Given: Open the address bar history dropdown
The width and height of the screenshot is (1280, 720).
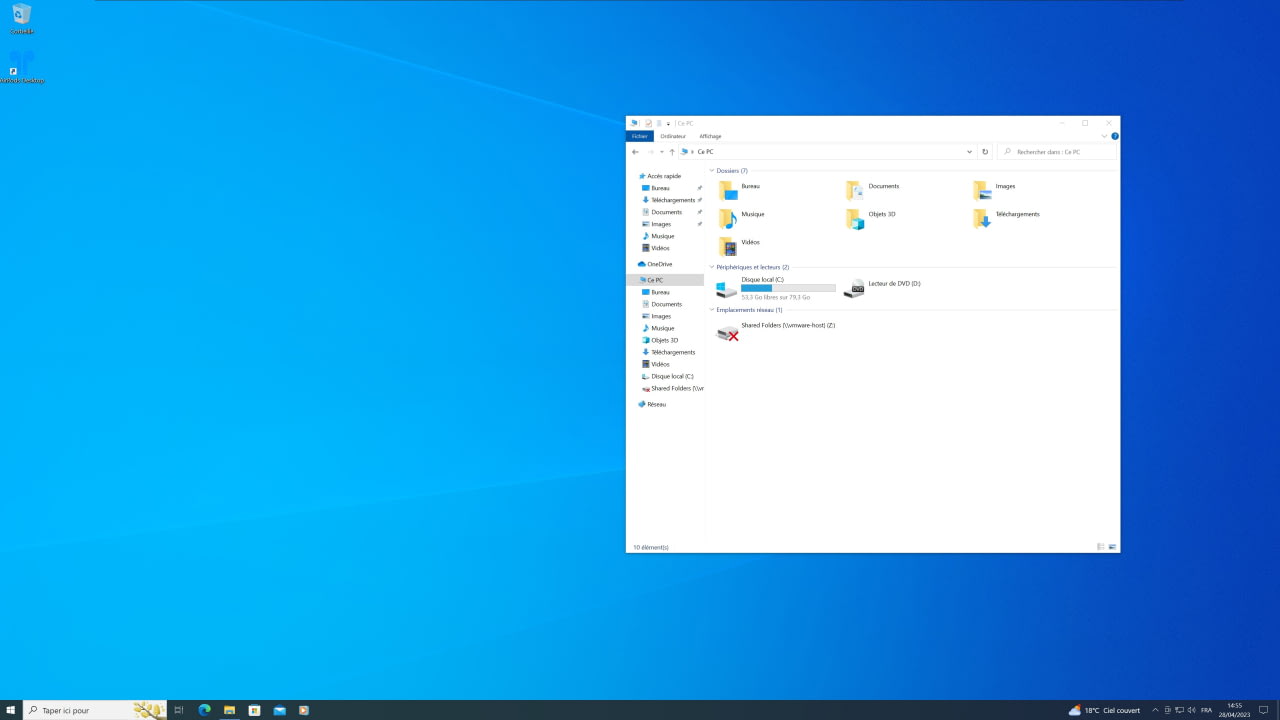Looking at the screenshot, I should click(969, 152).
